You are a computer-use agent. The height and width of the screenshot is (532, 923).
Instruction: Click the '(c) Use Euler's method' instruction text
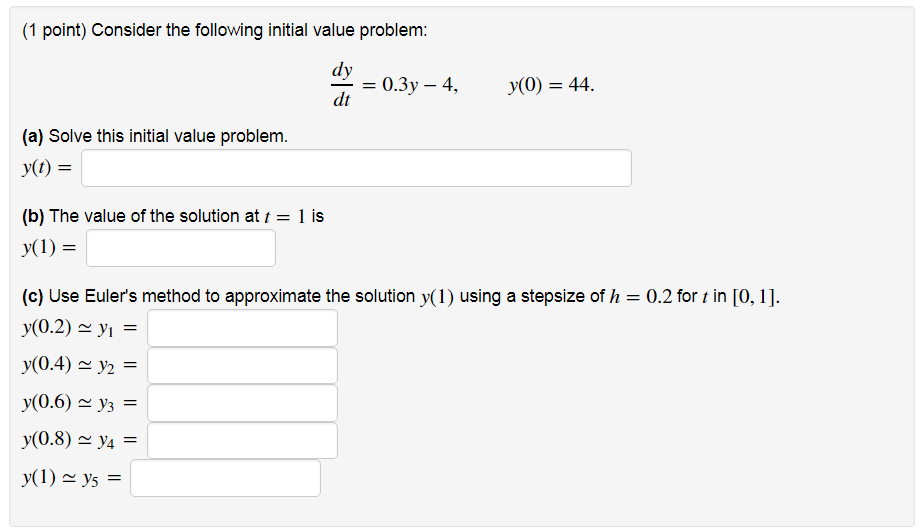tap(401, 296)
